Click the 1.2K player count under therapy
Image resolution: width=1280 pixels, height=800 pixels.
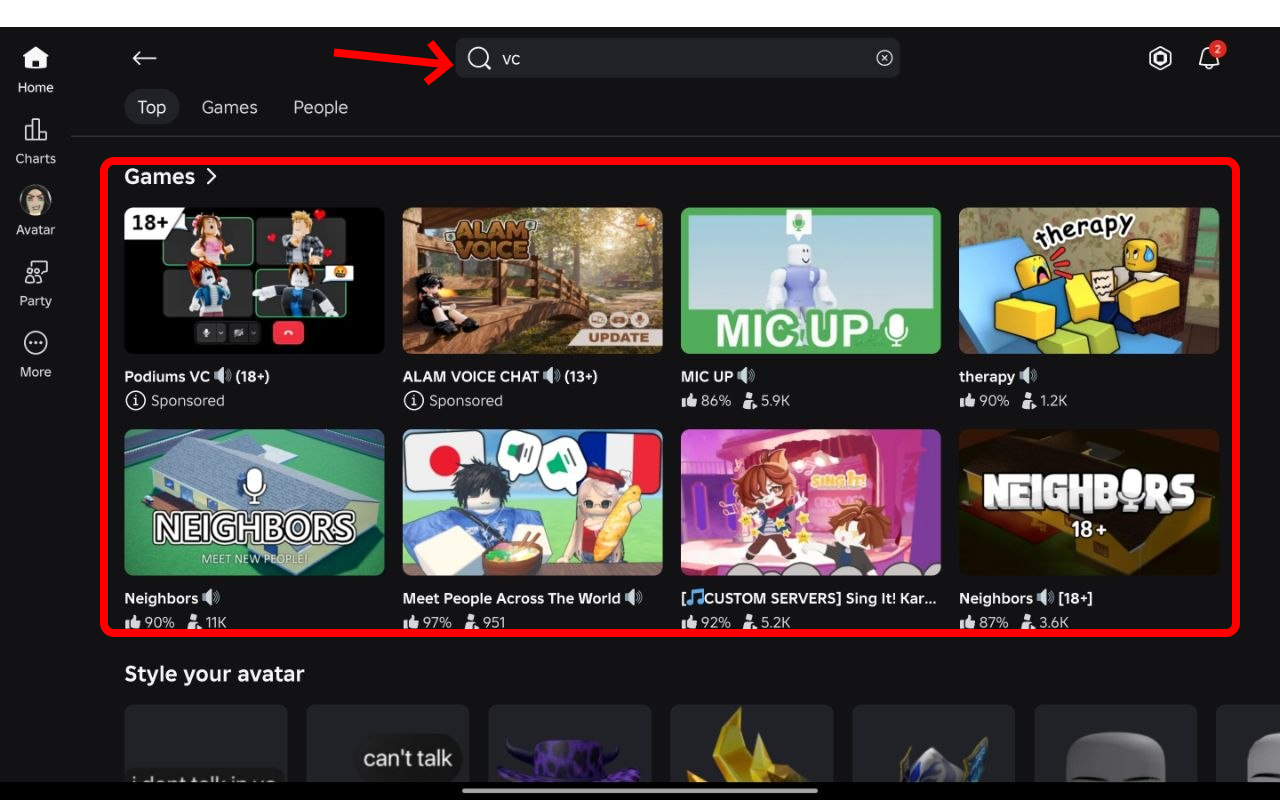coord(1053,401)
